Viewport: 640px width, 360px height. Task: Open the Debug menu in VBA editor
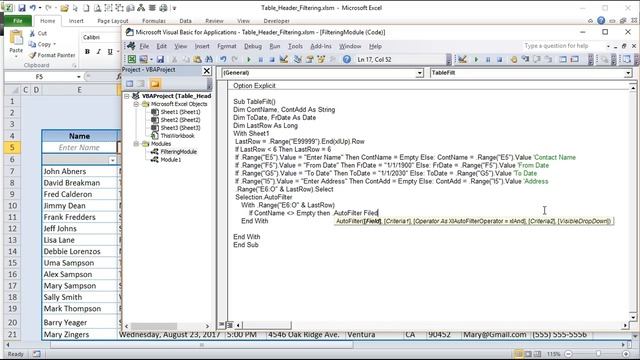click(x=253, y=46)
